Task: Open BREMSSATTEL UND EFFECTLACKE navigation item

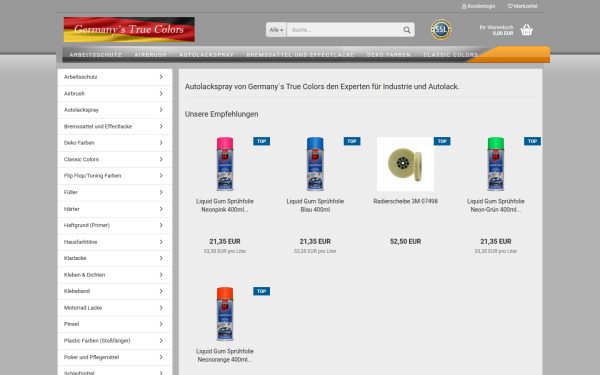Action: [x=300, y=55]
